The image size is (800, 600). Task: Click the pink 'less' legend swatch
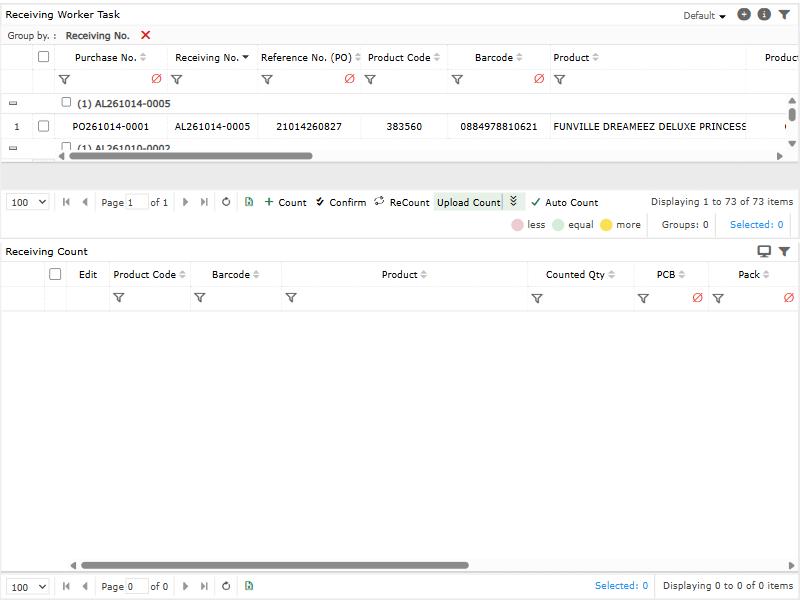[x=517, y=225]
